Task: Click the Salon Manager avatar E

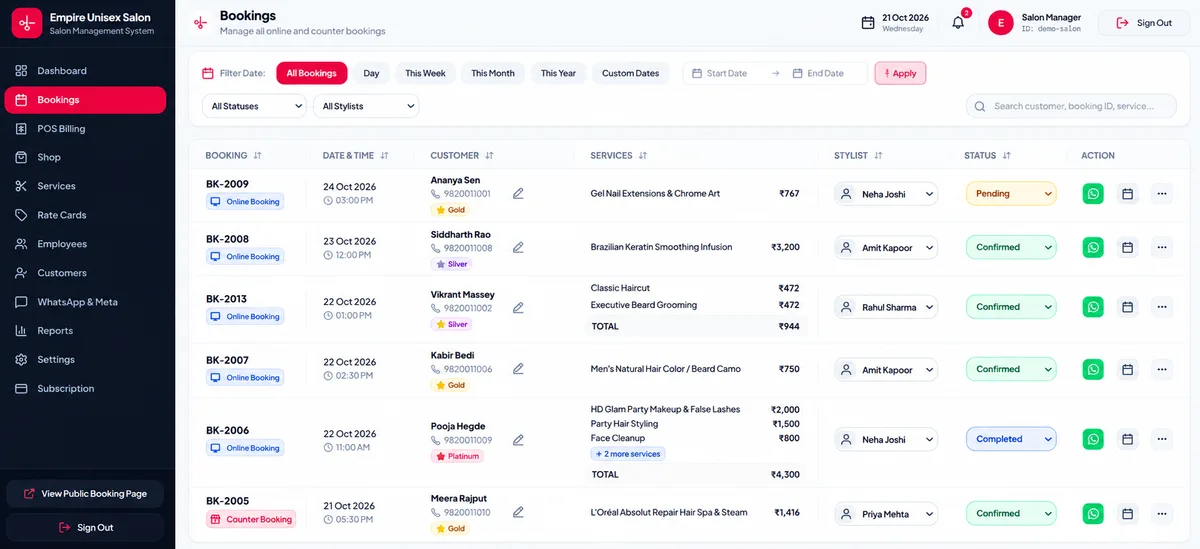Action: tap(1001, 23)
